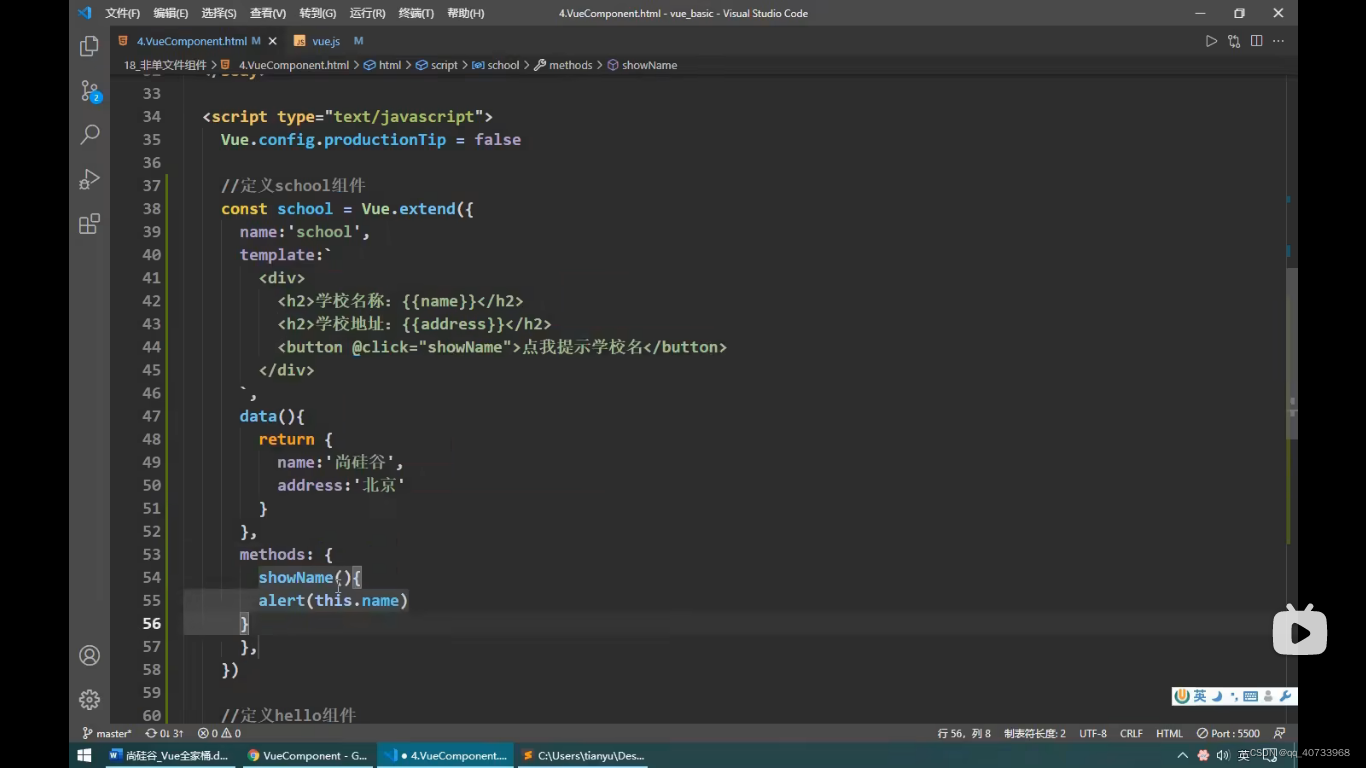Change the CRLF line ending setting
The height and width of the screenshot is (768, 1366).
(1131, 733)
